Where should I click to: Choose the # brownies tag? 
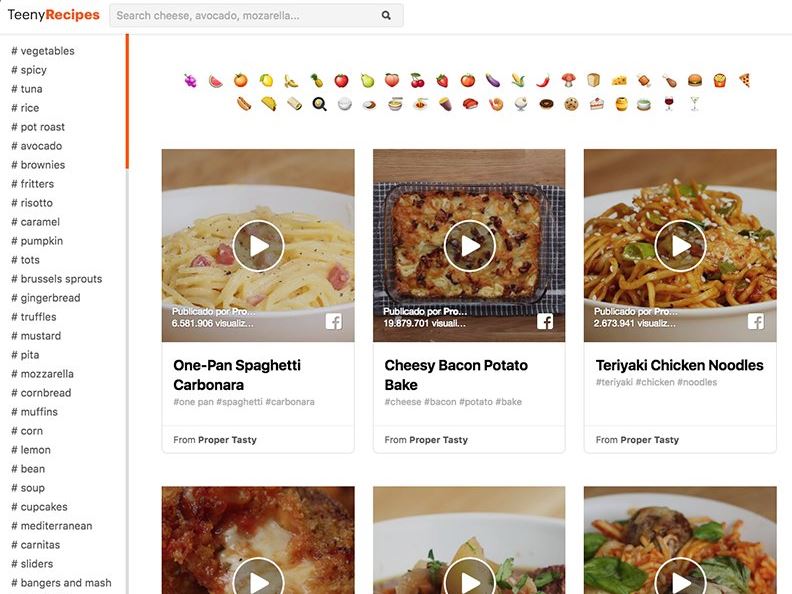pos(38,165)
